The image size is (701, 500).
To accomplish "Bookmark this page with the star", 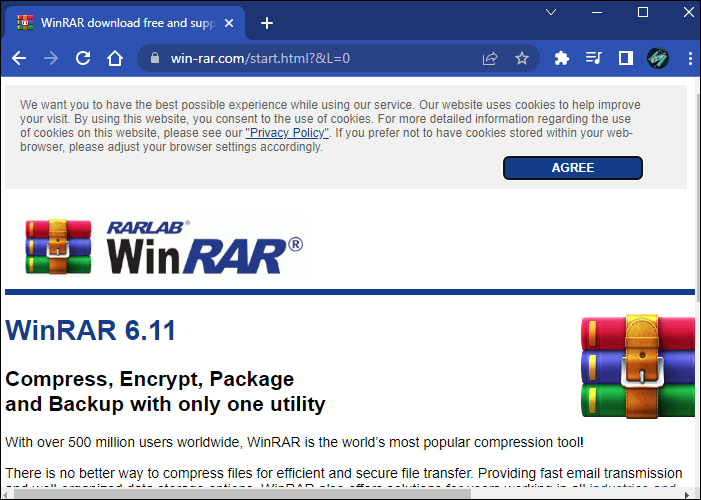I will coord(522,58).
